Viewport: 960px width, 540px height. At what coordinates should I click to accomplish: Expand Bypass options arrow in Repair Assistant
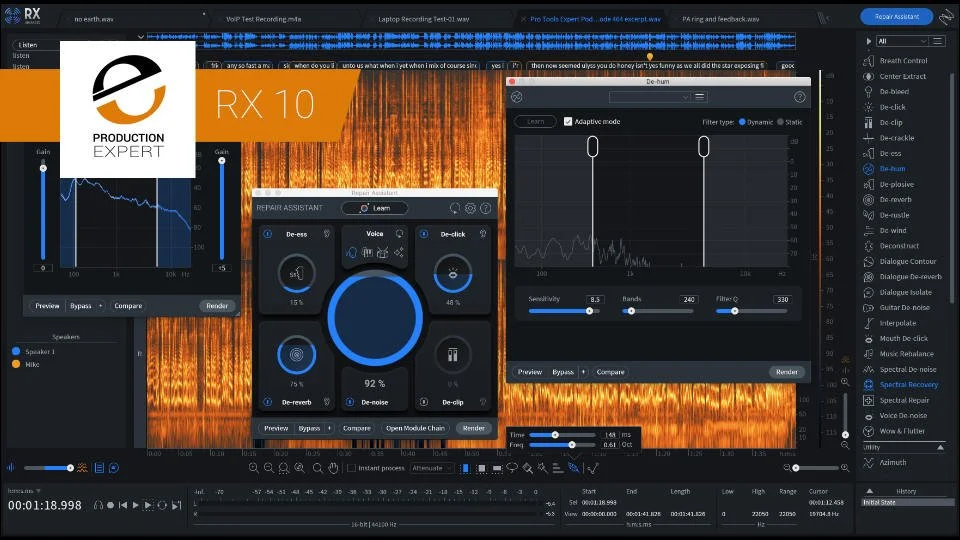click(x=329, y=428)
